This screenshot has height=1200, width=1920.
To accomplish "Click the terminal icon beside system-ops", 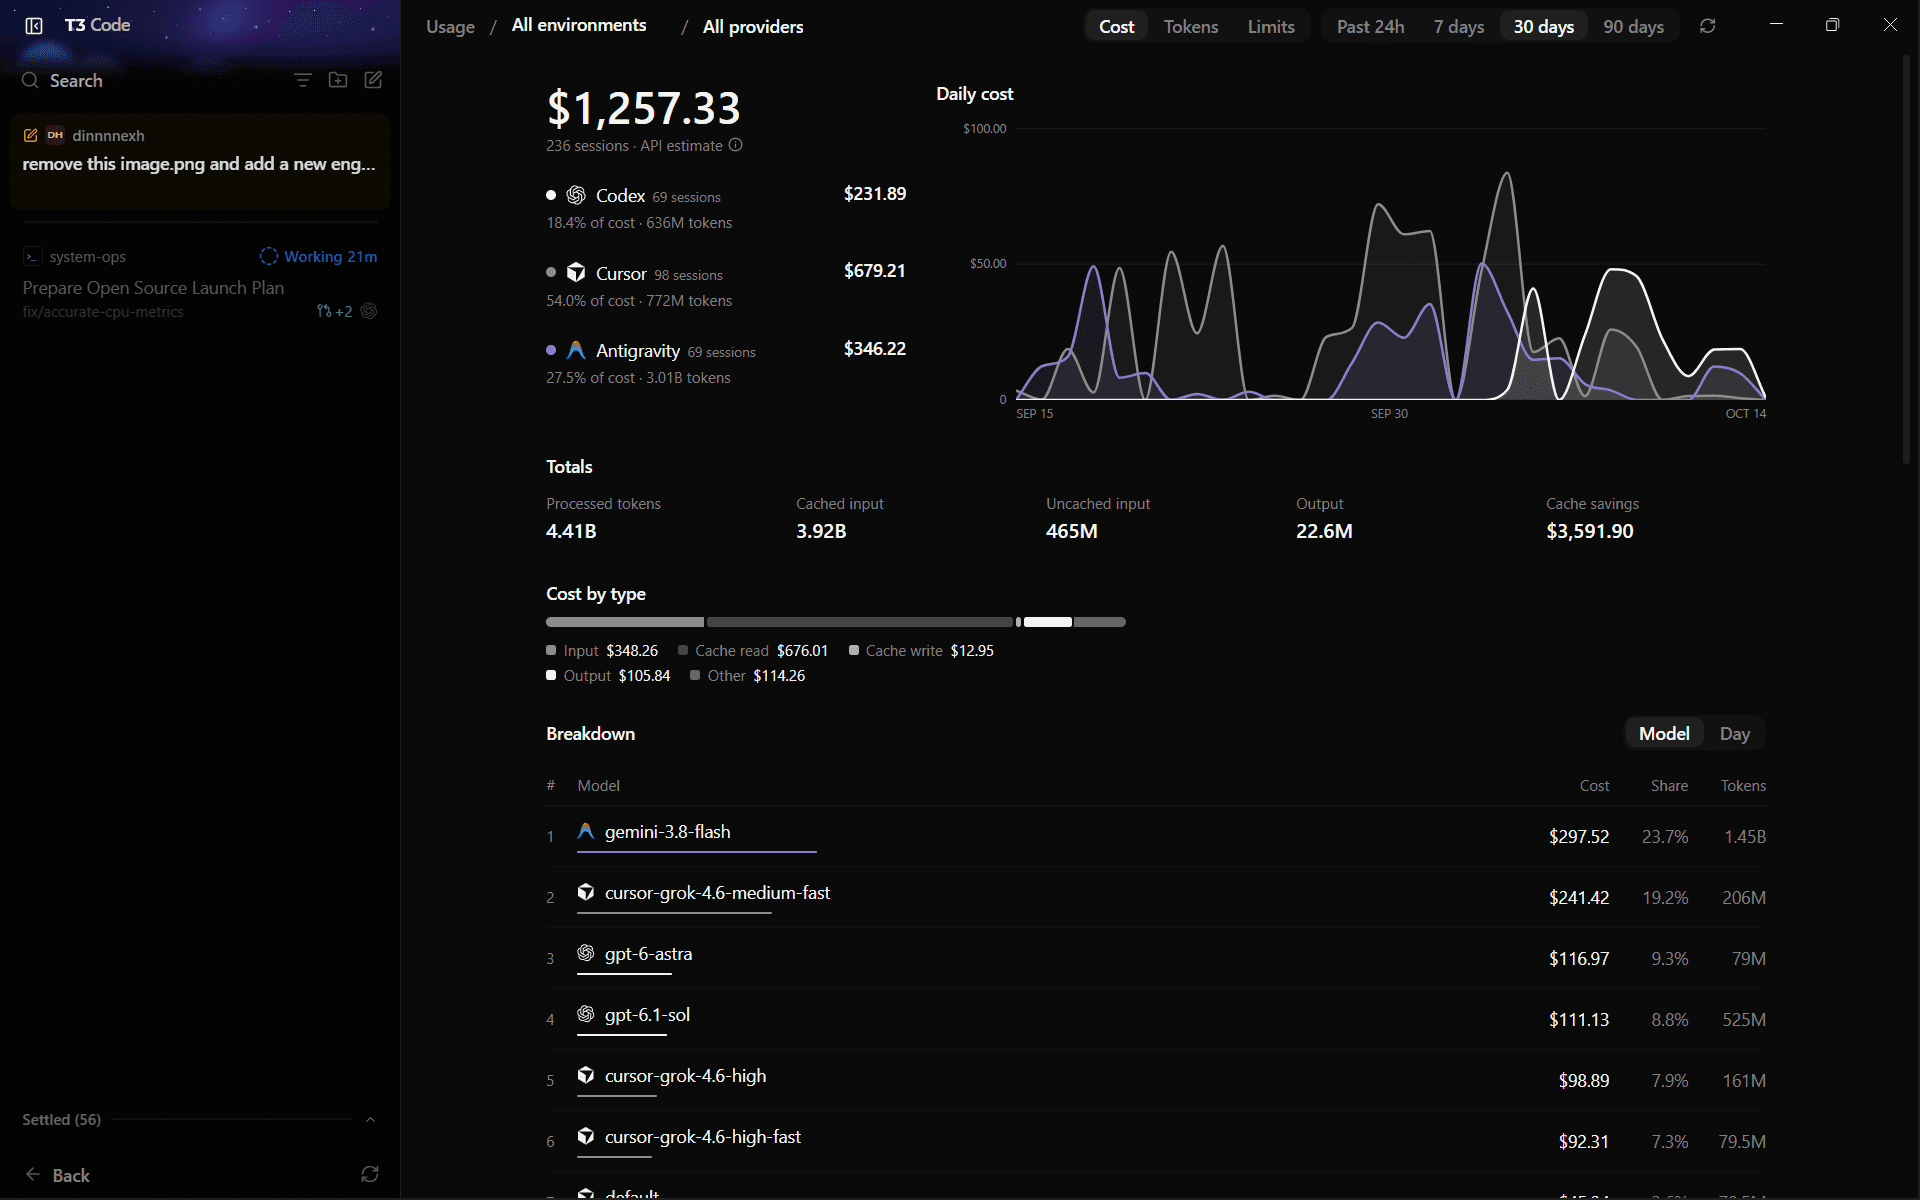I will (x=32, y=257).
